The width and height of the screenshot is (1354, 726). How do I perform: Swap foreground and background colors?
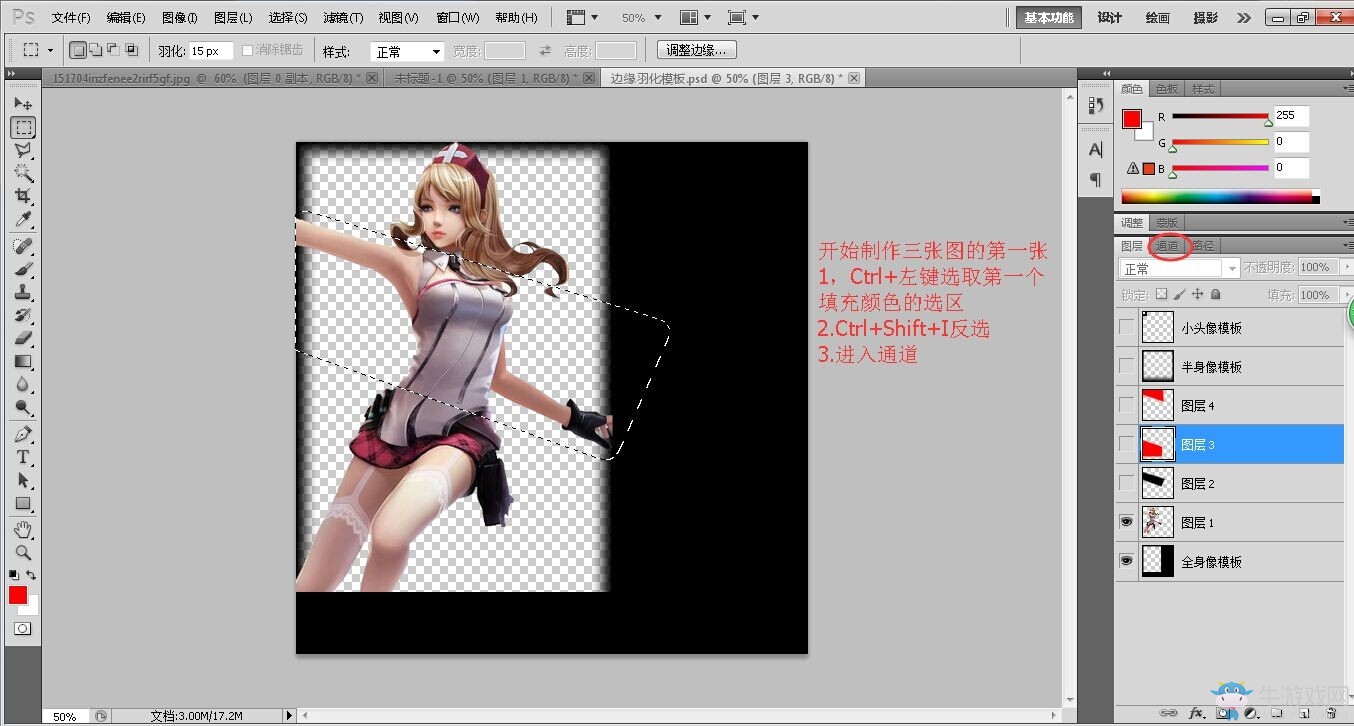click(32, 575)
